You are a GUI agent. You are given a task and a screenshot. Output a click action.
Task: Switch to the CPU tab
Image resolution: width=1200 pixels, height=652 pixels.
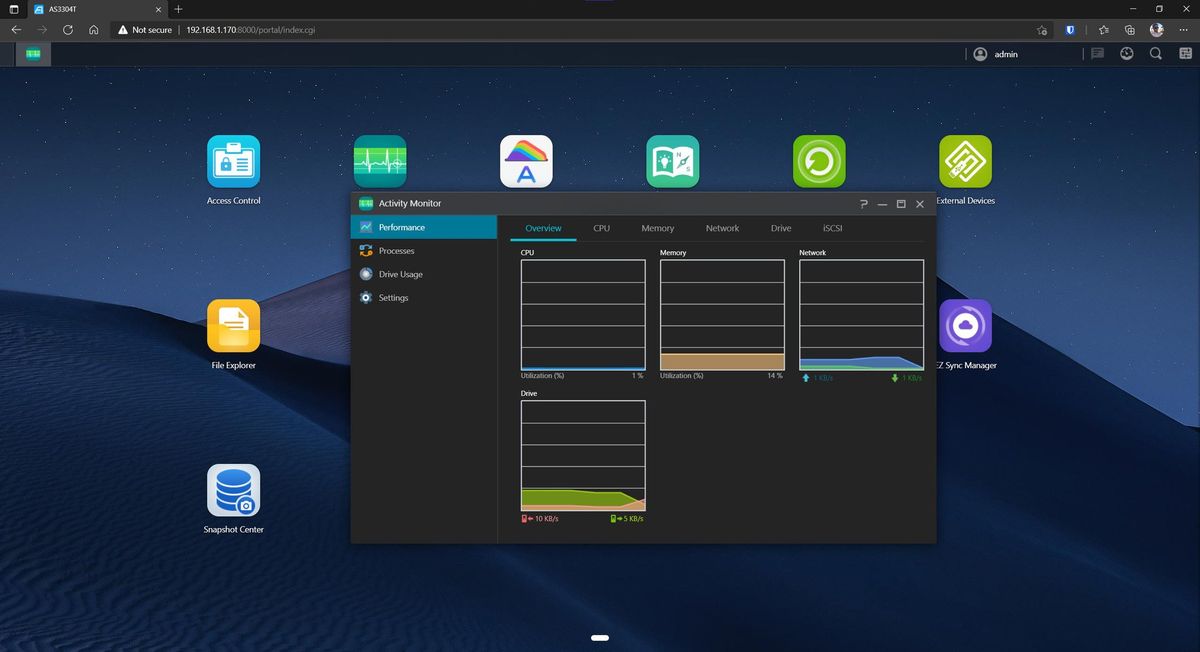(601, 228)
